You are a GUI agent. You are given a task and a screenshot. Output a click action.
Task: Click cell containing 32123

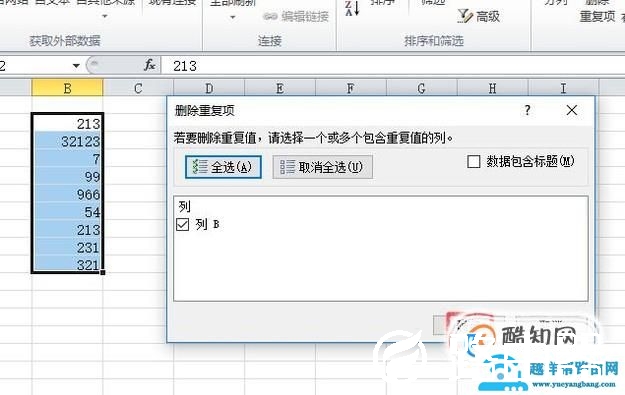67,141
